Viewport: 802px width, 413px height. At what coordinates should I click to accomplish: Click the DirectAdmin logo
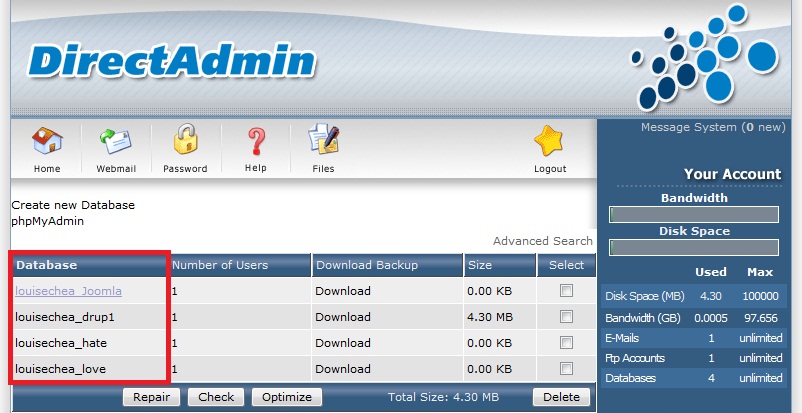point(171,61)
